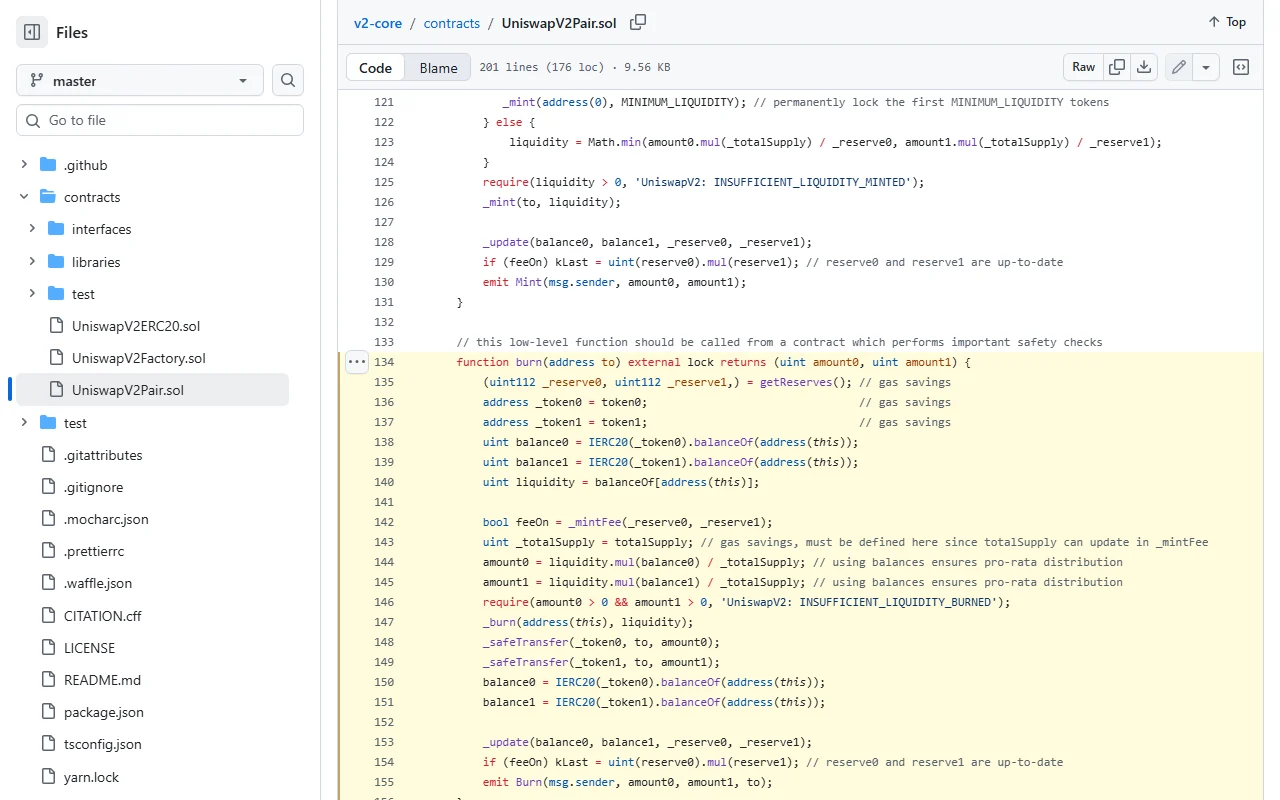Click the README.md file icon
This screenshot has height=800, width=1280.
[x=47, y=680]
